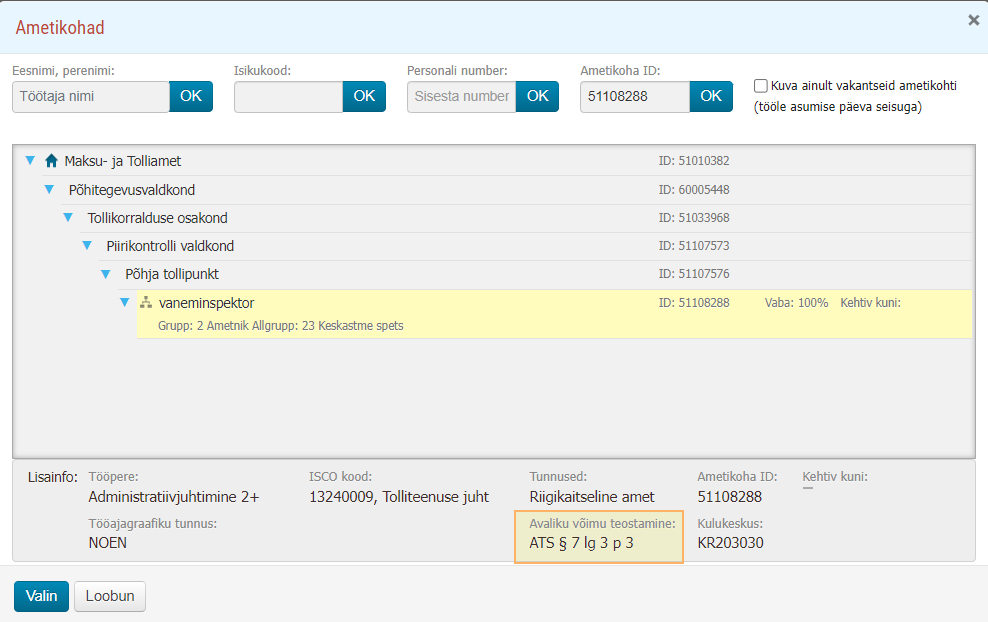Close the Ametikohad dialog
Screen dimensions: 988x622
tap(974, 20)
